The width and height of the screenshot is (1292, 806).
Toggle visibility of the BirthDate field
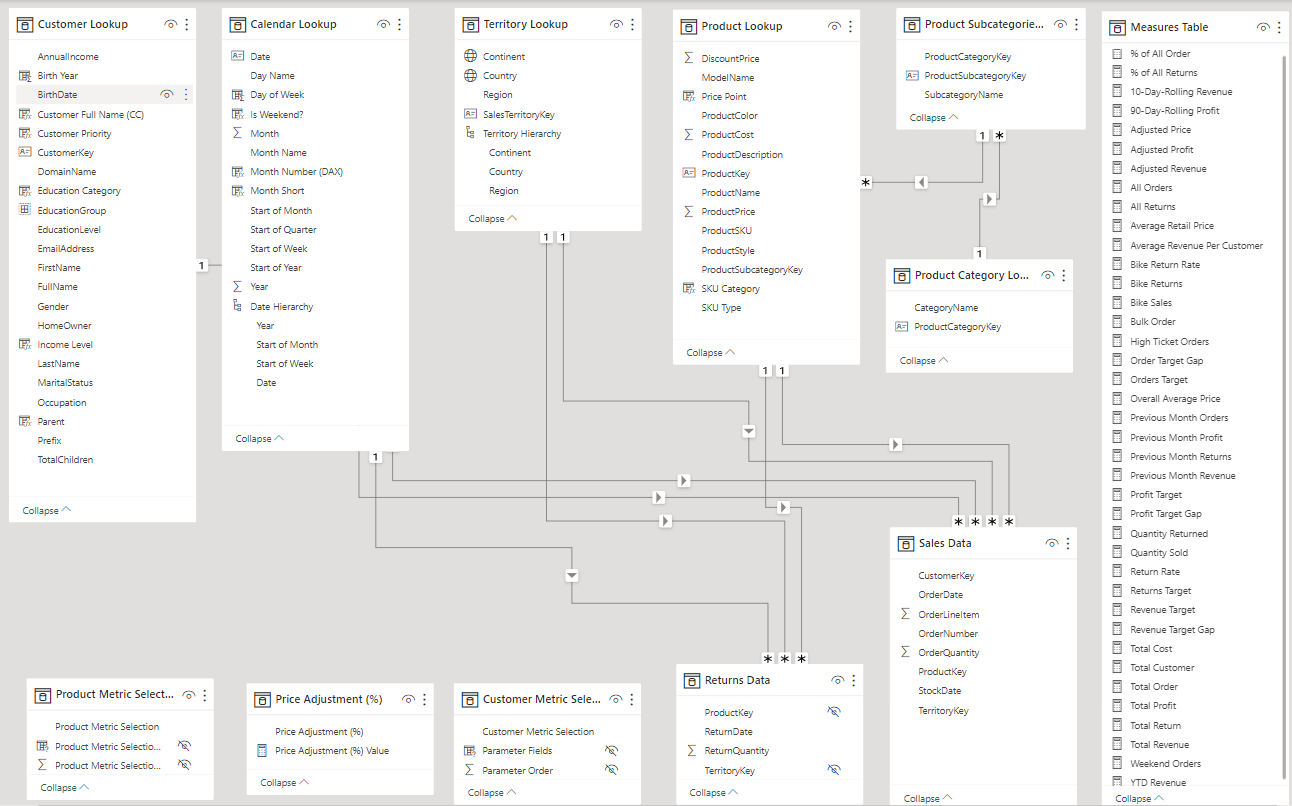[x=167, y=95]
